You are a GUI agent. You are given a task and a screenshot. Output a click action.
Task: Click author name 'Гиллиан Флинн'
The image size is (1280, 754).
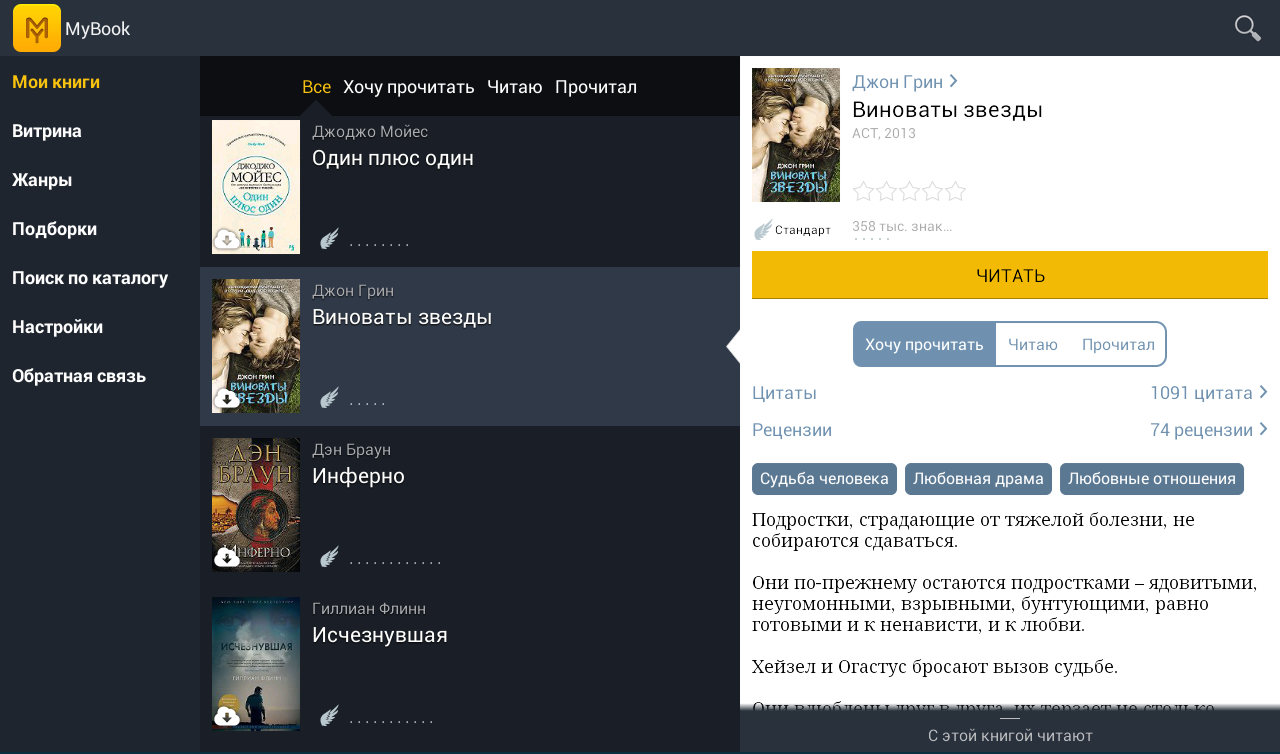369,608
